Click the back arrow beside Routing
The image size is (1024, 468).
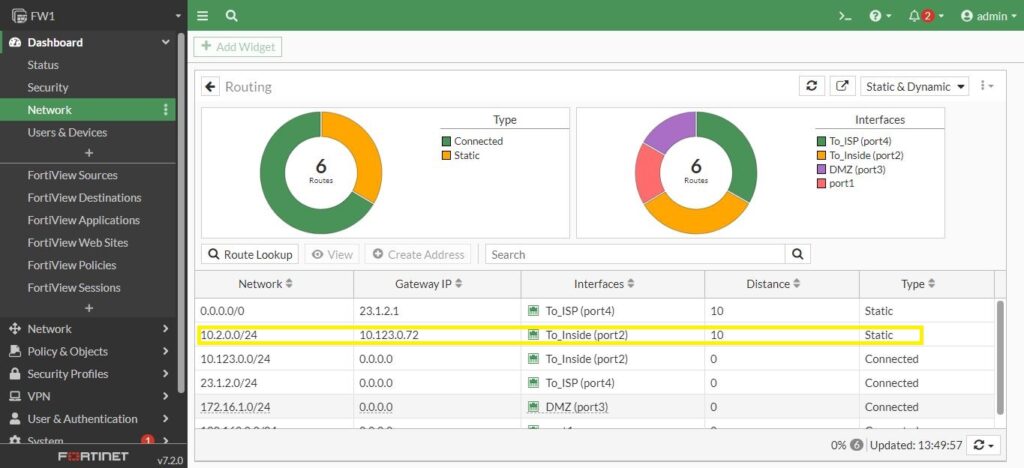pos(211,87)
